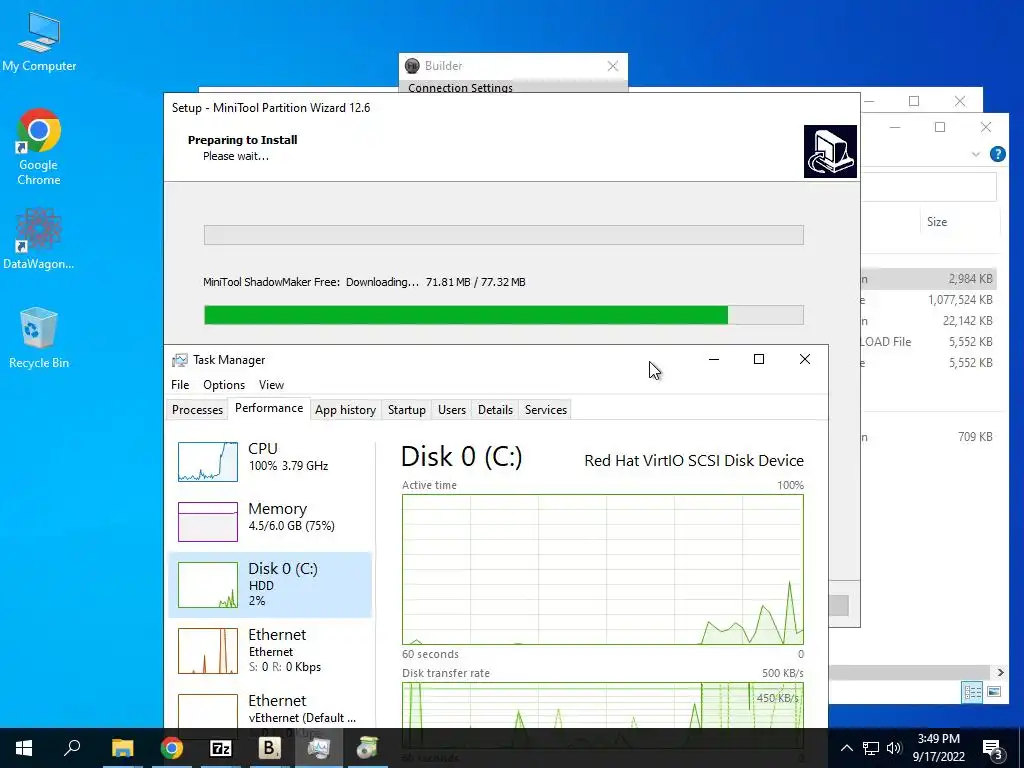The height and width of the screenshot is (768, 1024).
Task: Minimize the Task Manager window
Action: pyautogui.click(x=714, y=359)
